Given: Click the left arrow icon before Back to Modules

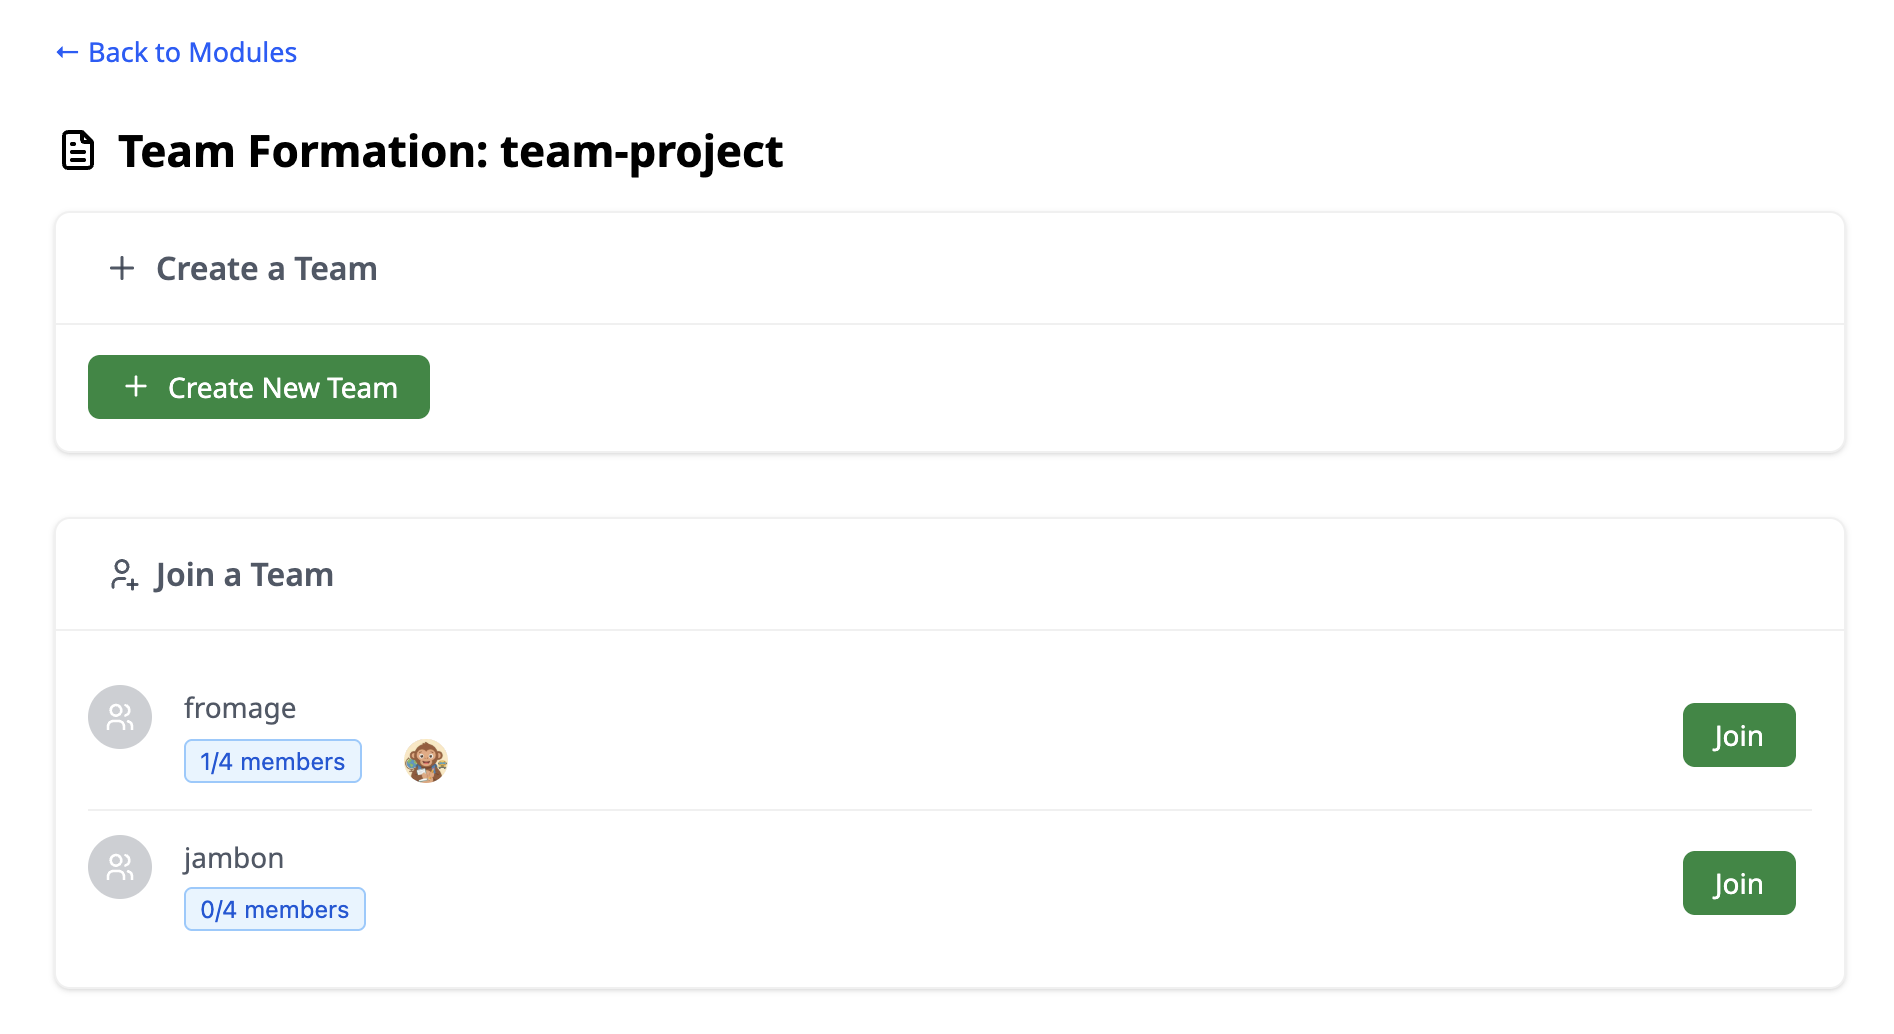Looking at the screenshot, I should point(67,52).
